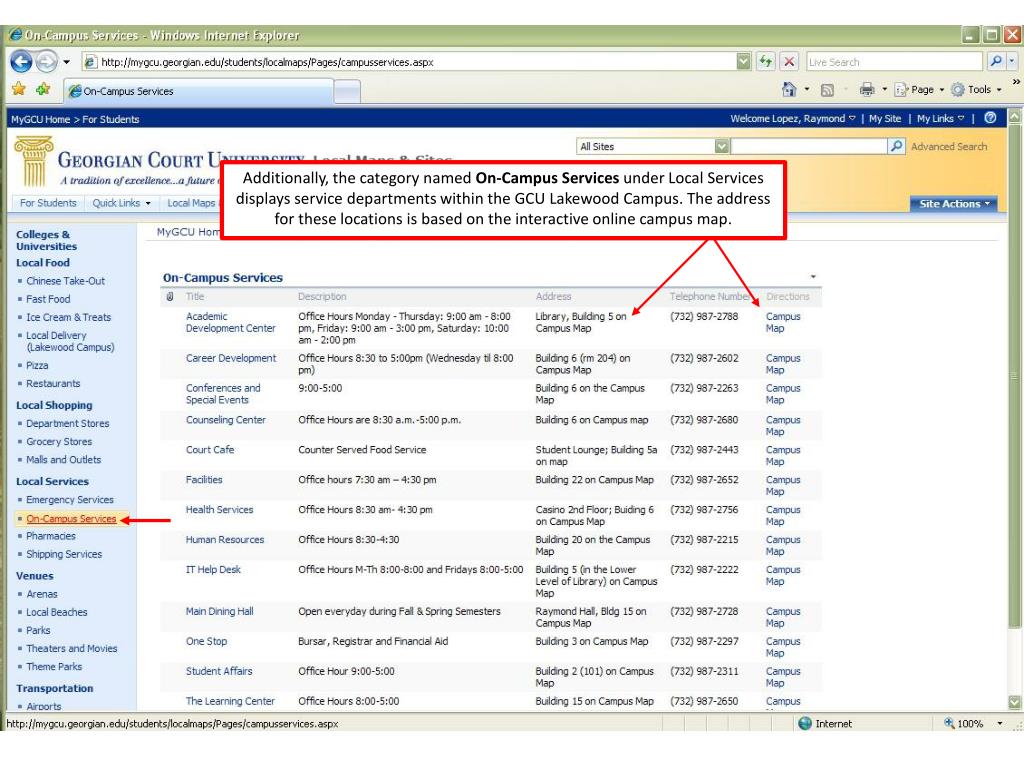Click the blue Help question mark icon
This screenshot has height=768, width=1024.
[x=990, y=118]
